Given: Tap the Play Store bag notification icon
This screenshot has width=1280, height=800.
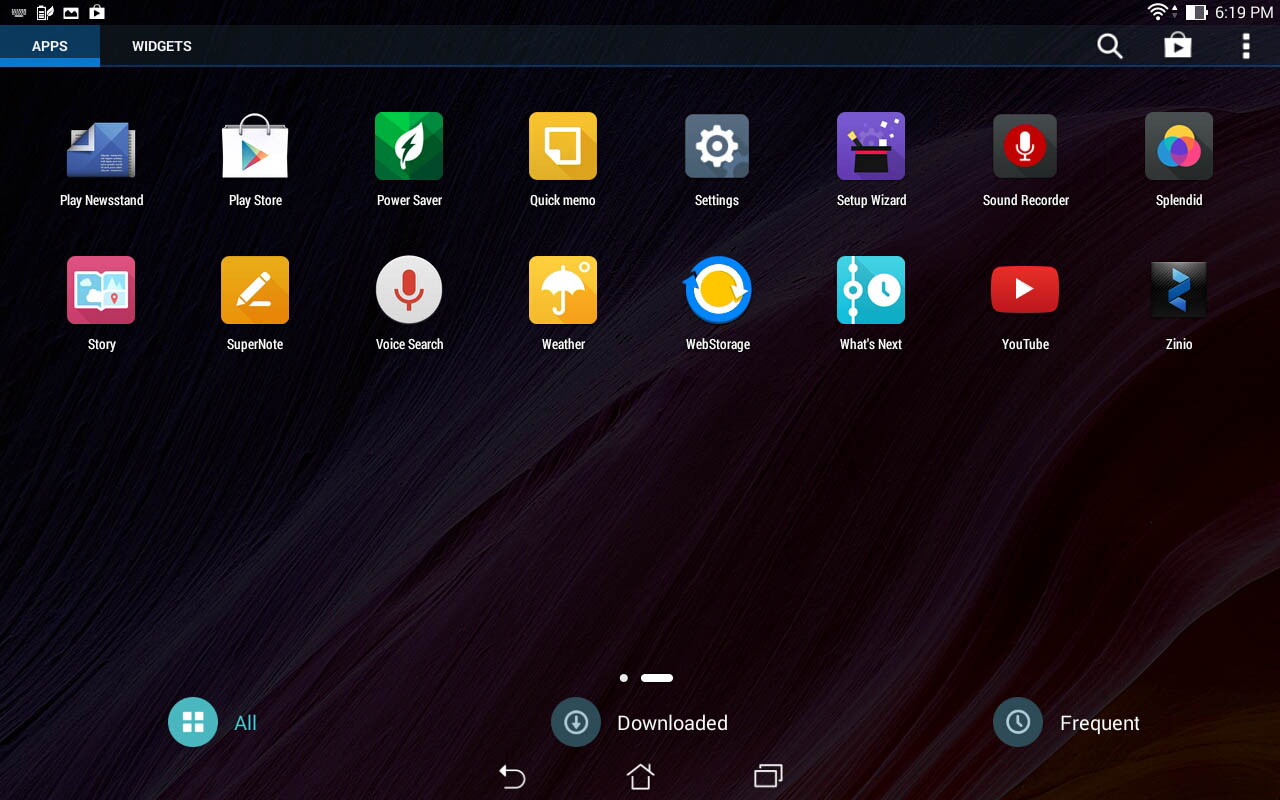Looking at the screenshot, I should point(97,13).
